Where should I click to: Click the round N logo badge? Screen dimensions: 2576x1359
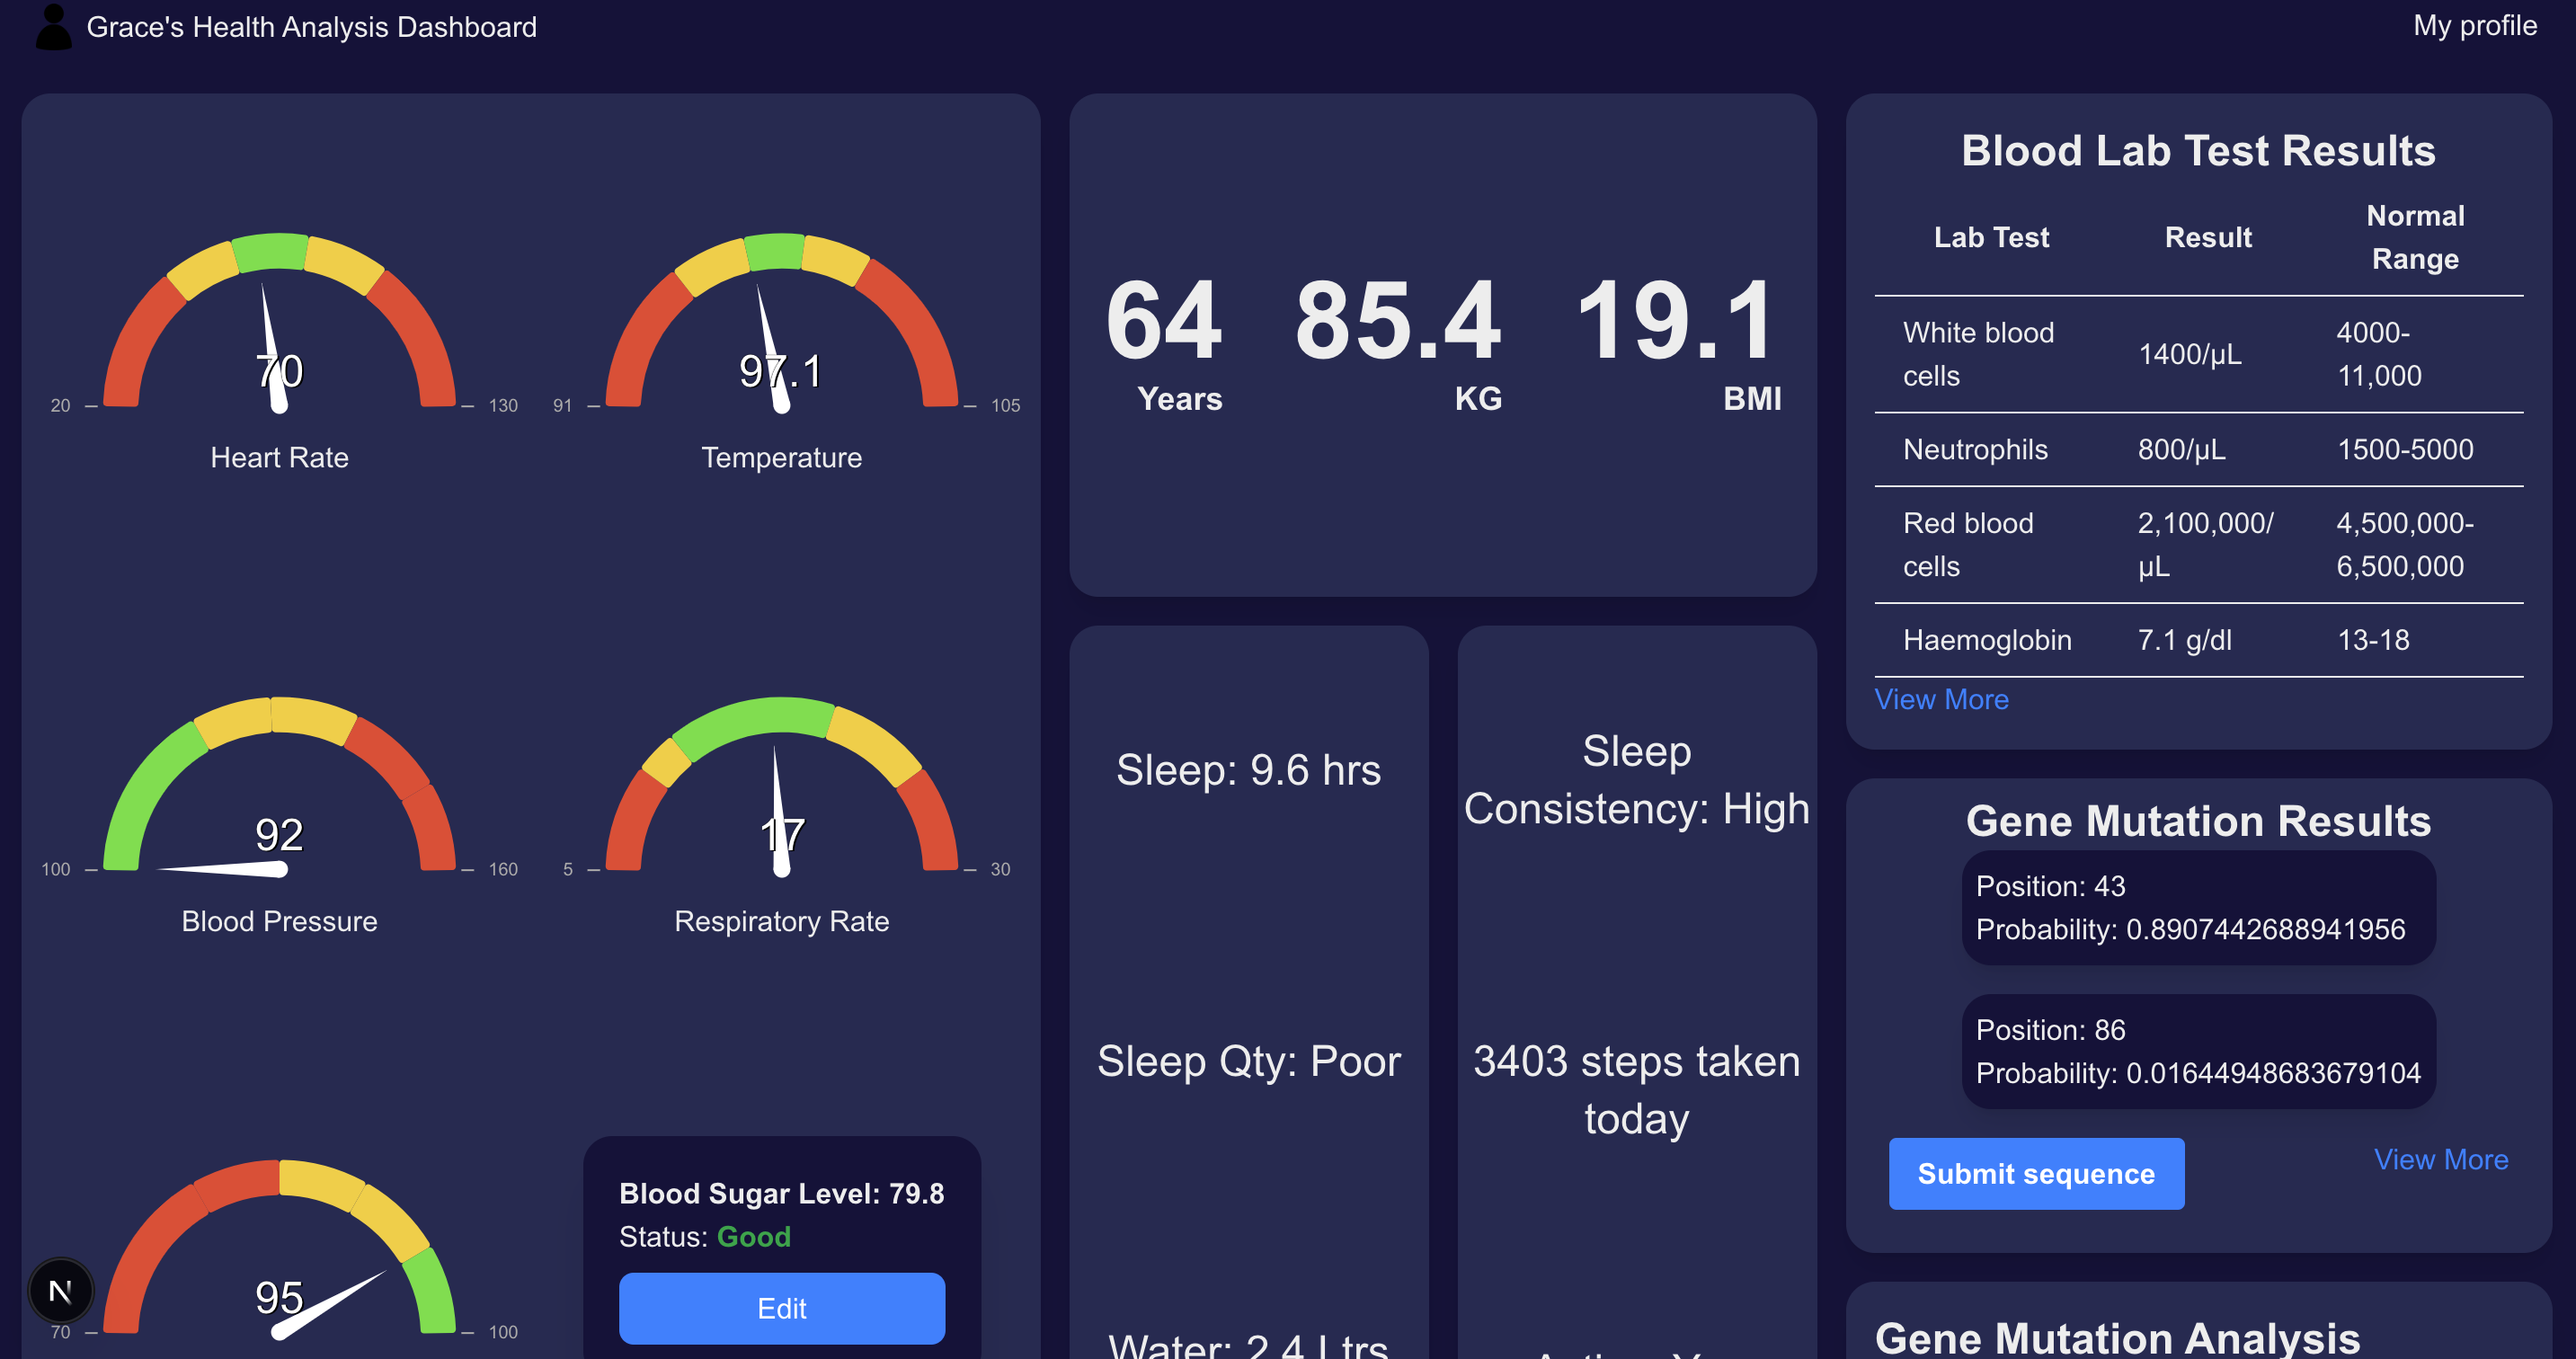pyautogui.click(x=61, y=1291)
